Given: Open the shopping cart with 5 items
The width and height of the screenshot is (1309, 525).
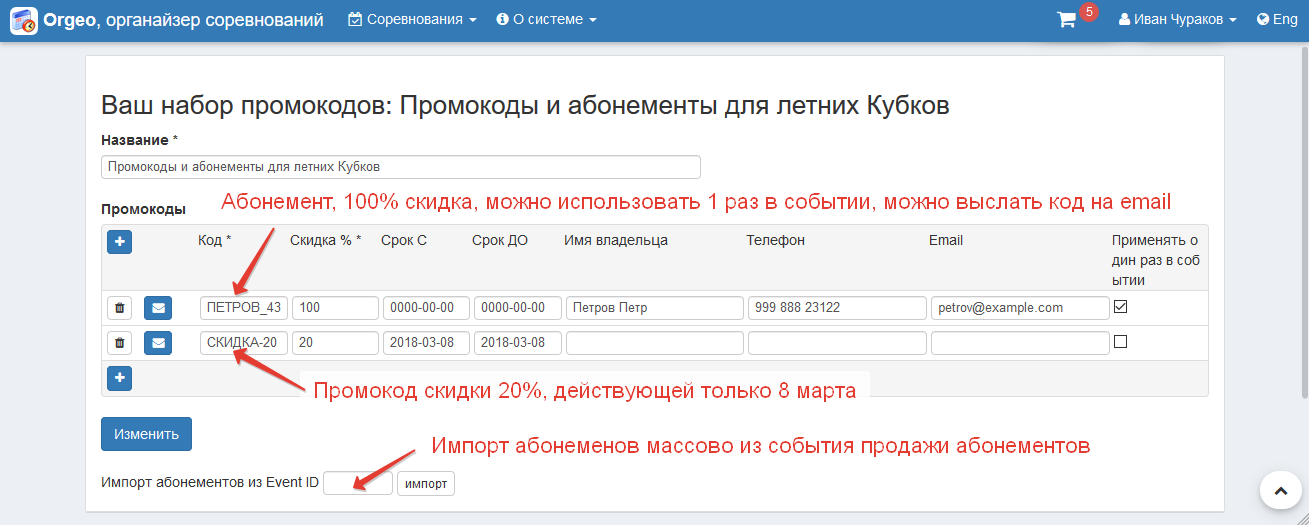Looking at the screenshot, I should click(1077, 17).
